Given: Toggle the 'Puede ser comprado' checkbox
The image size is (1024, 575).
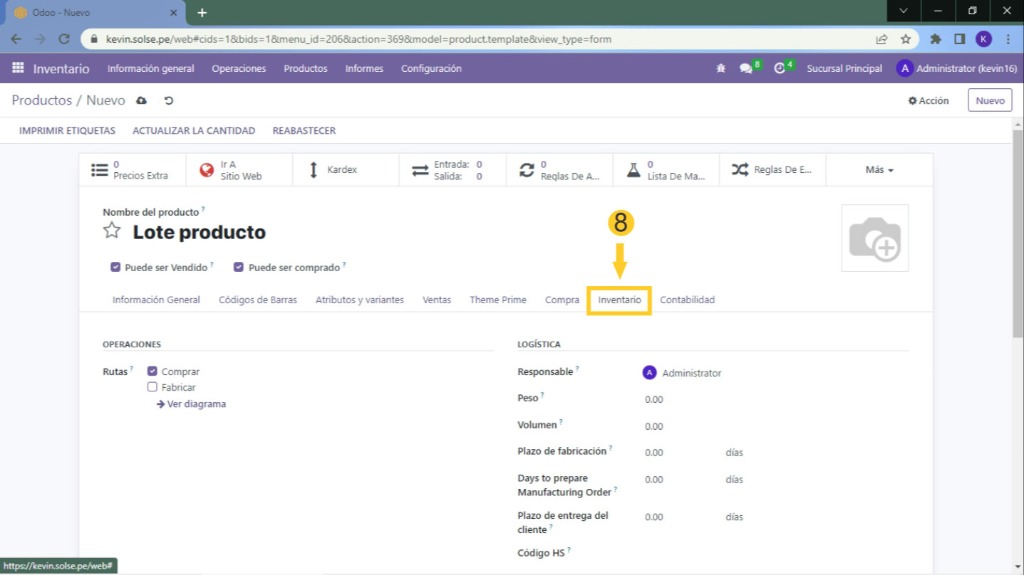Looking at the screenshot, I should pos(239,268).
